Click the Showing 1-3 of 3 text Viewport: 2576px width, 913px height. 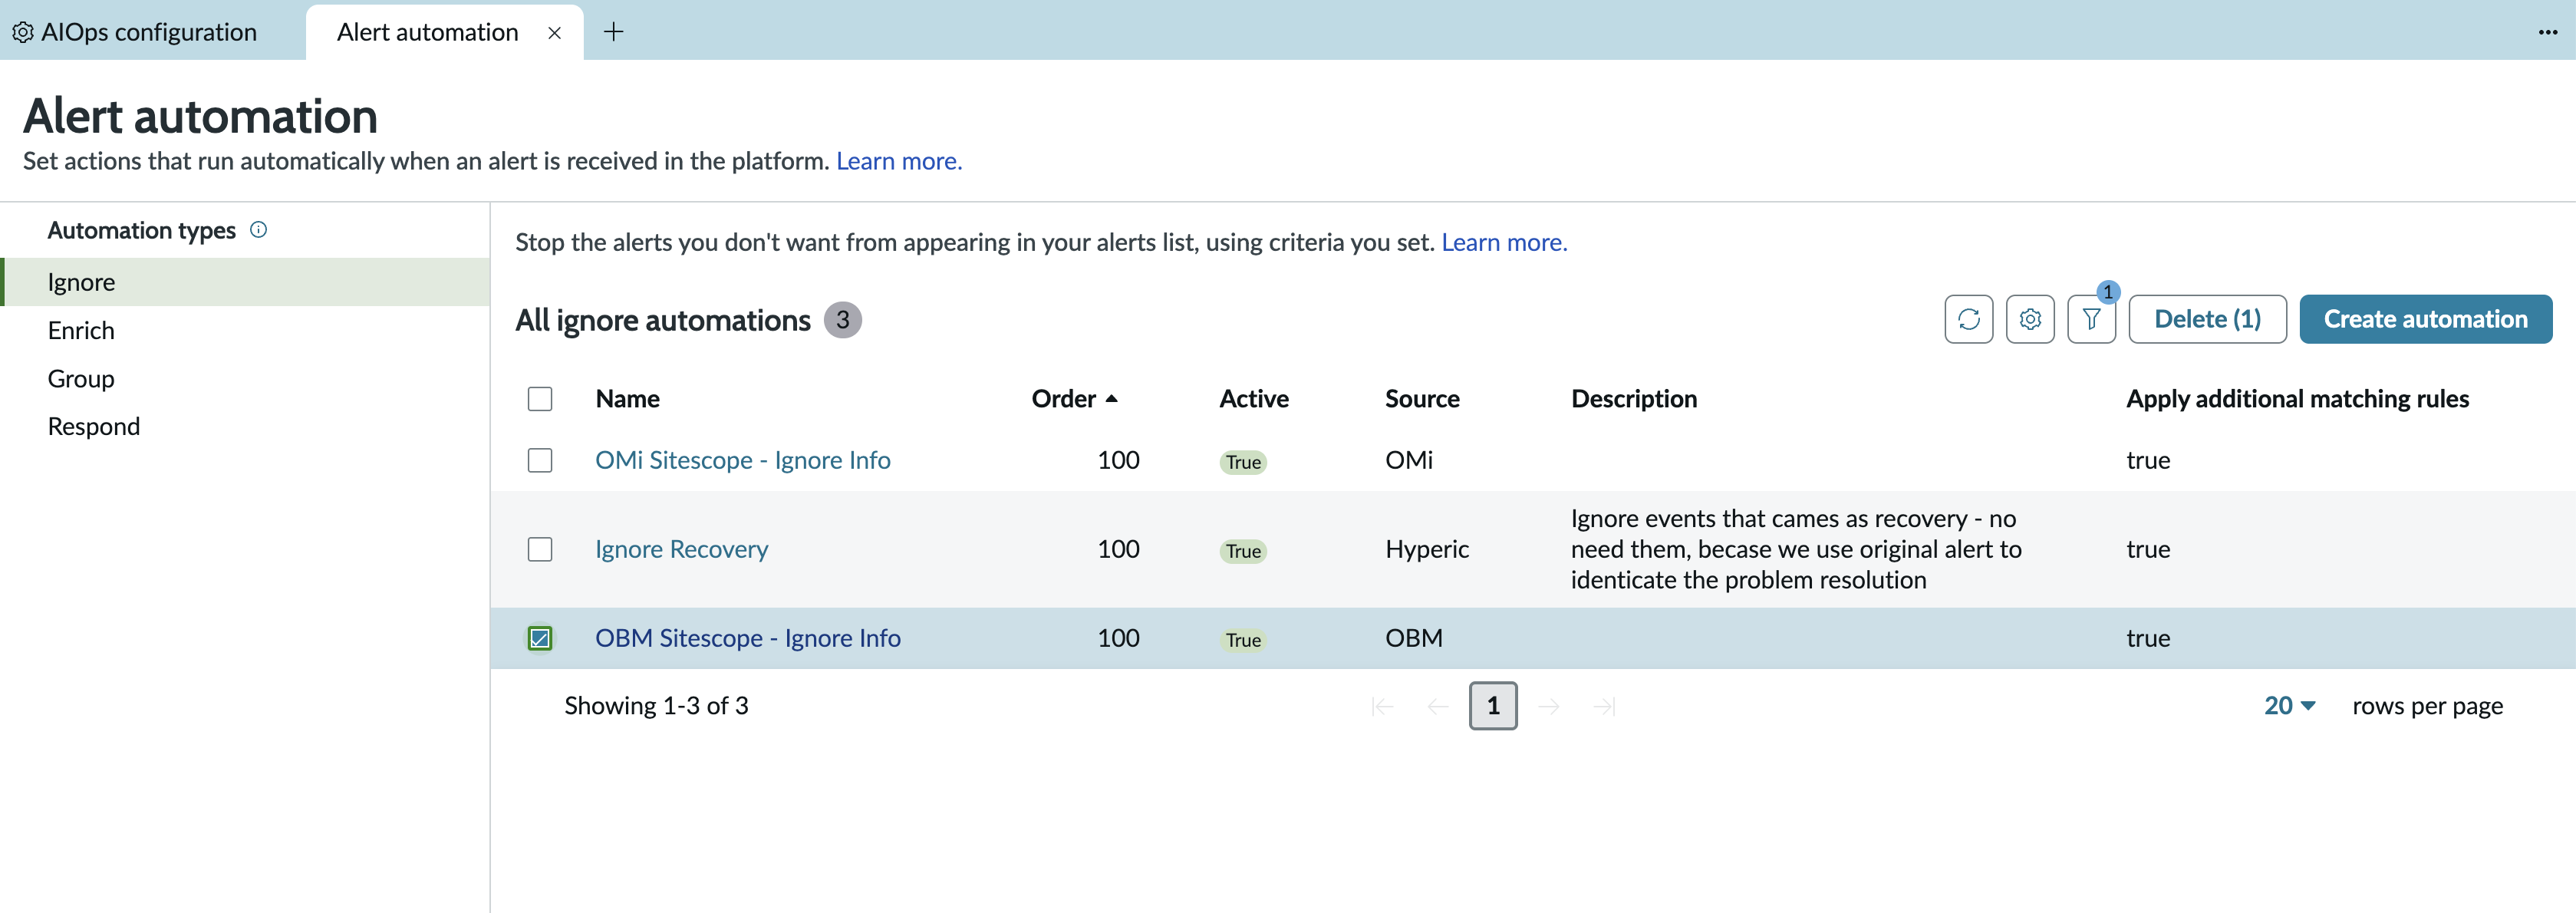(x=656, y=706)
